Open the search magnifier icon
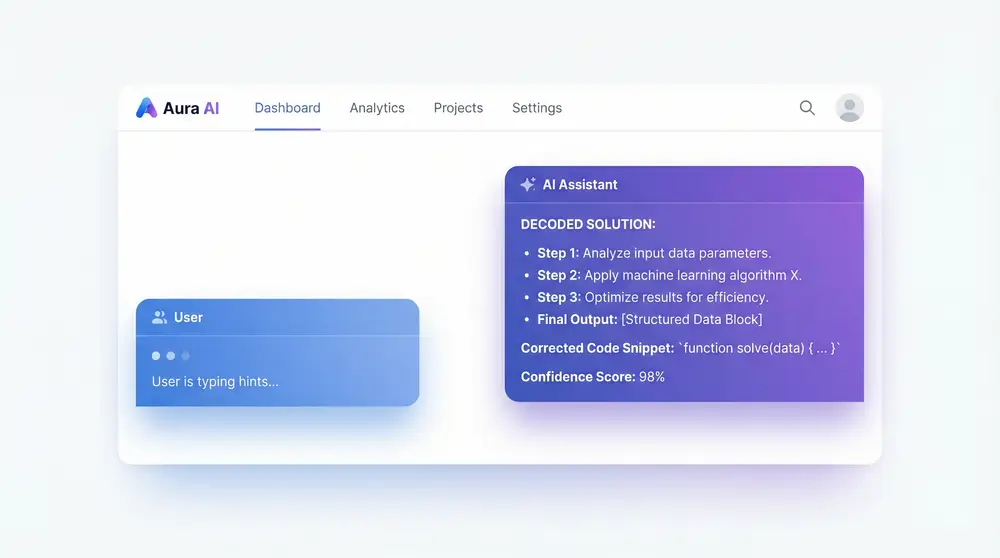The width and height of the screenshot is (1000, 558). (x=807, y=108)
